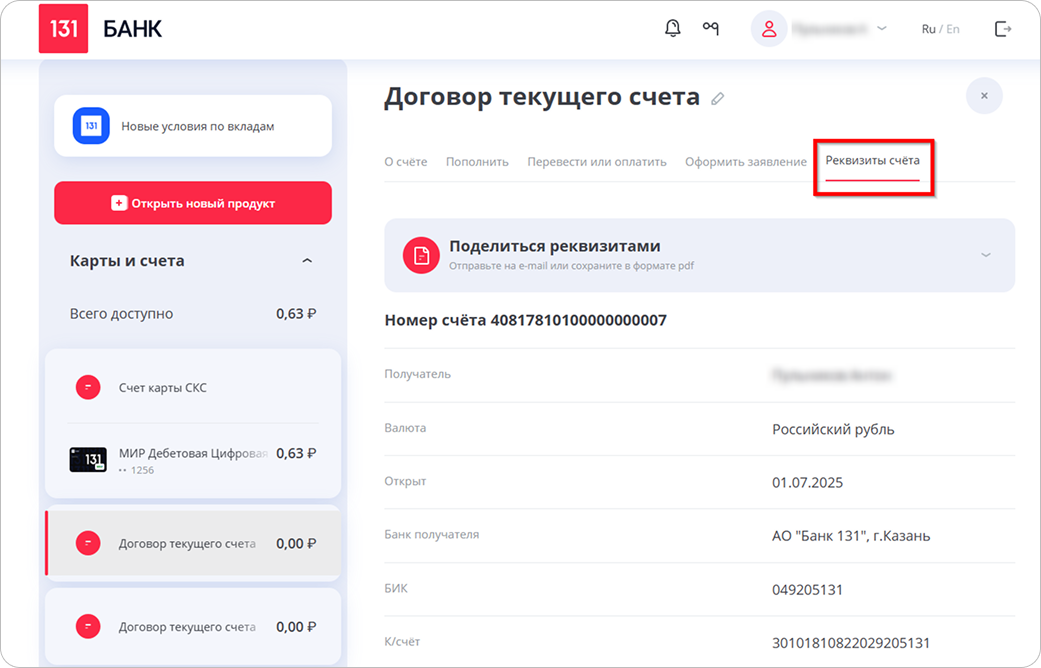Switch language to En

tap(952, 29)
